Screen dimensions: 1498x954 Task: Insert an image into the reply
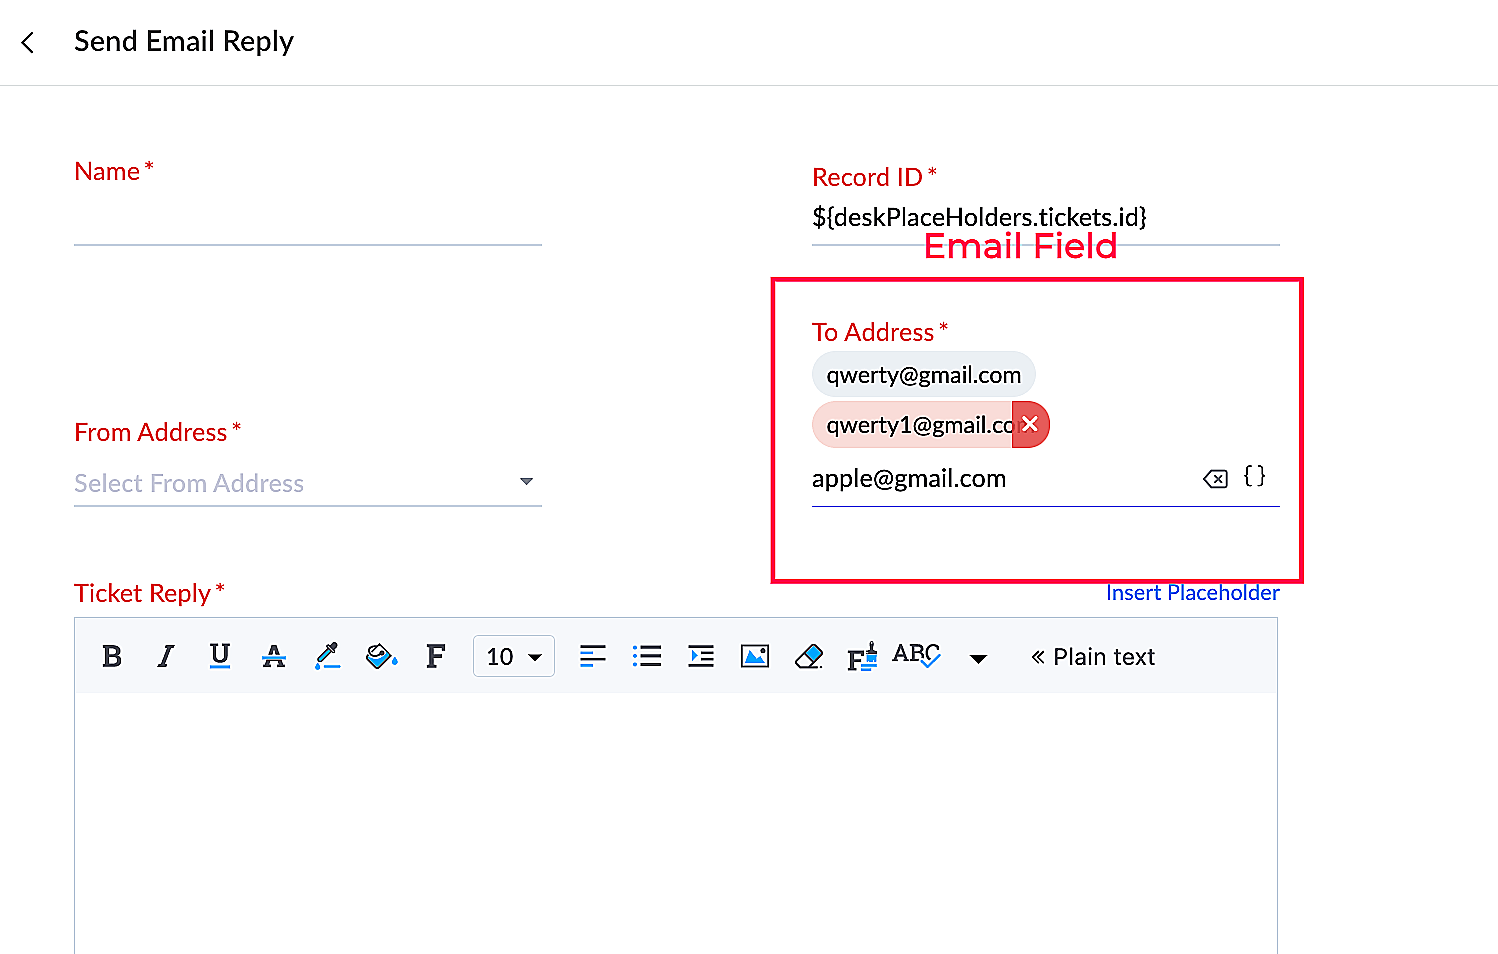pyautogui.click(x=755, y=657)
